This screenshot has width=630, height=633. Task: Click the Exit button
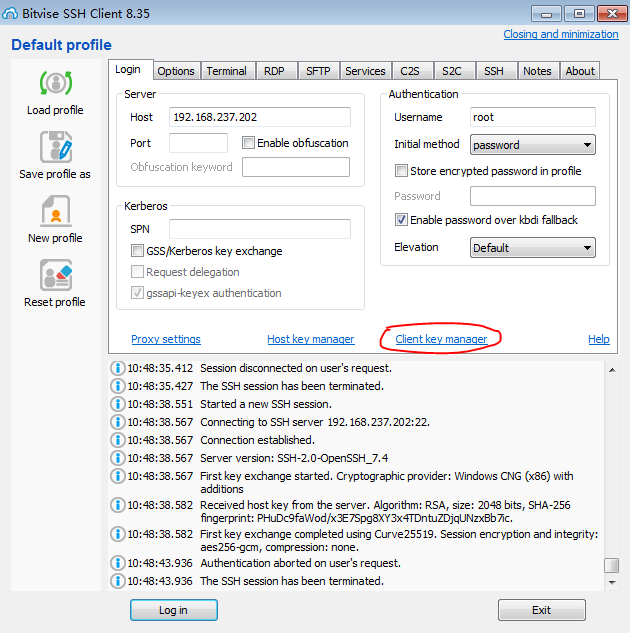point(542,610)
